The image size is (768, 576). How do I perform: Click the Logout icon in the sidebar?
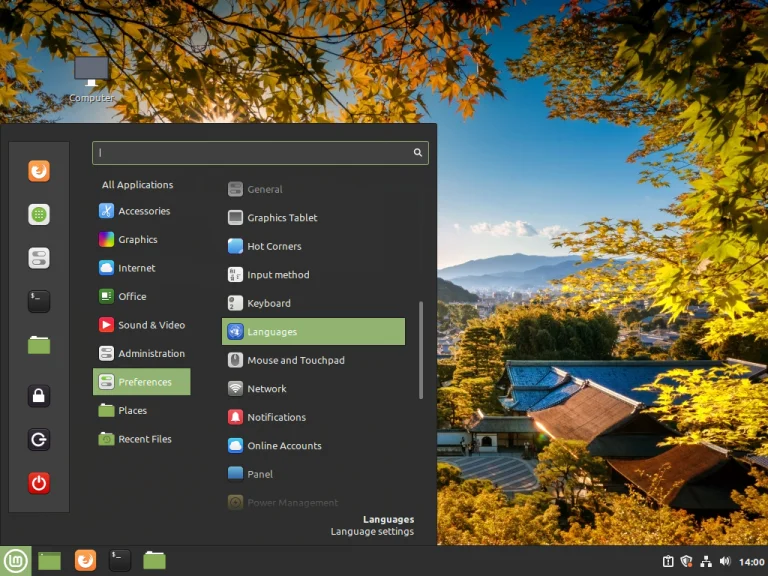click(x=39, y=439)
